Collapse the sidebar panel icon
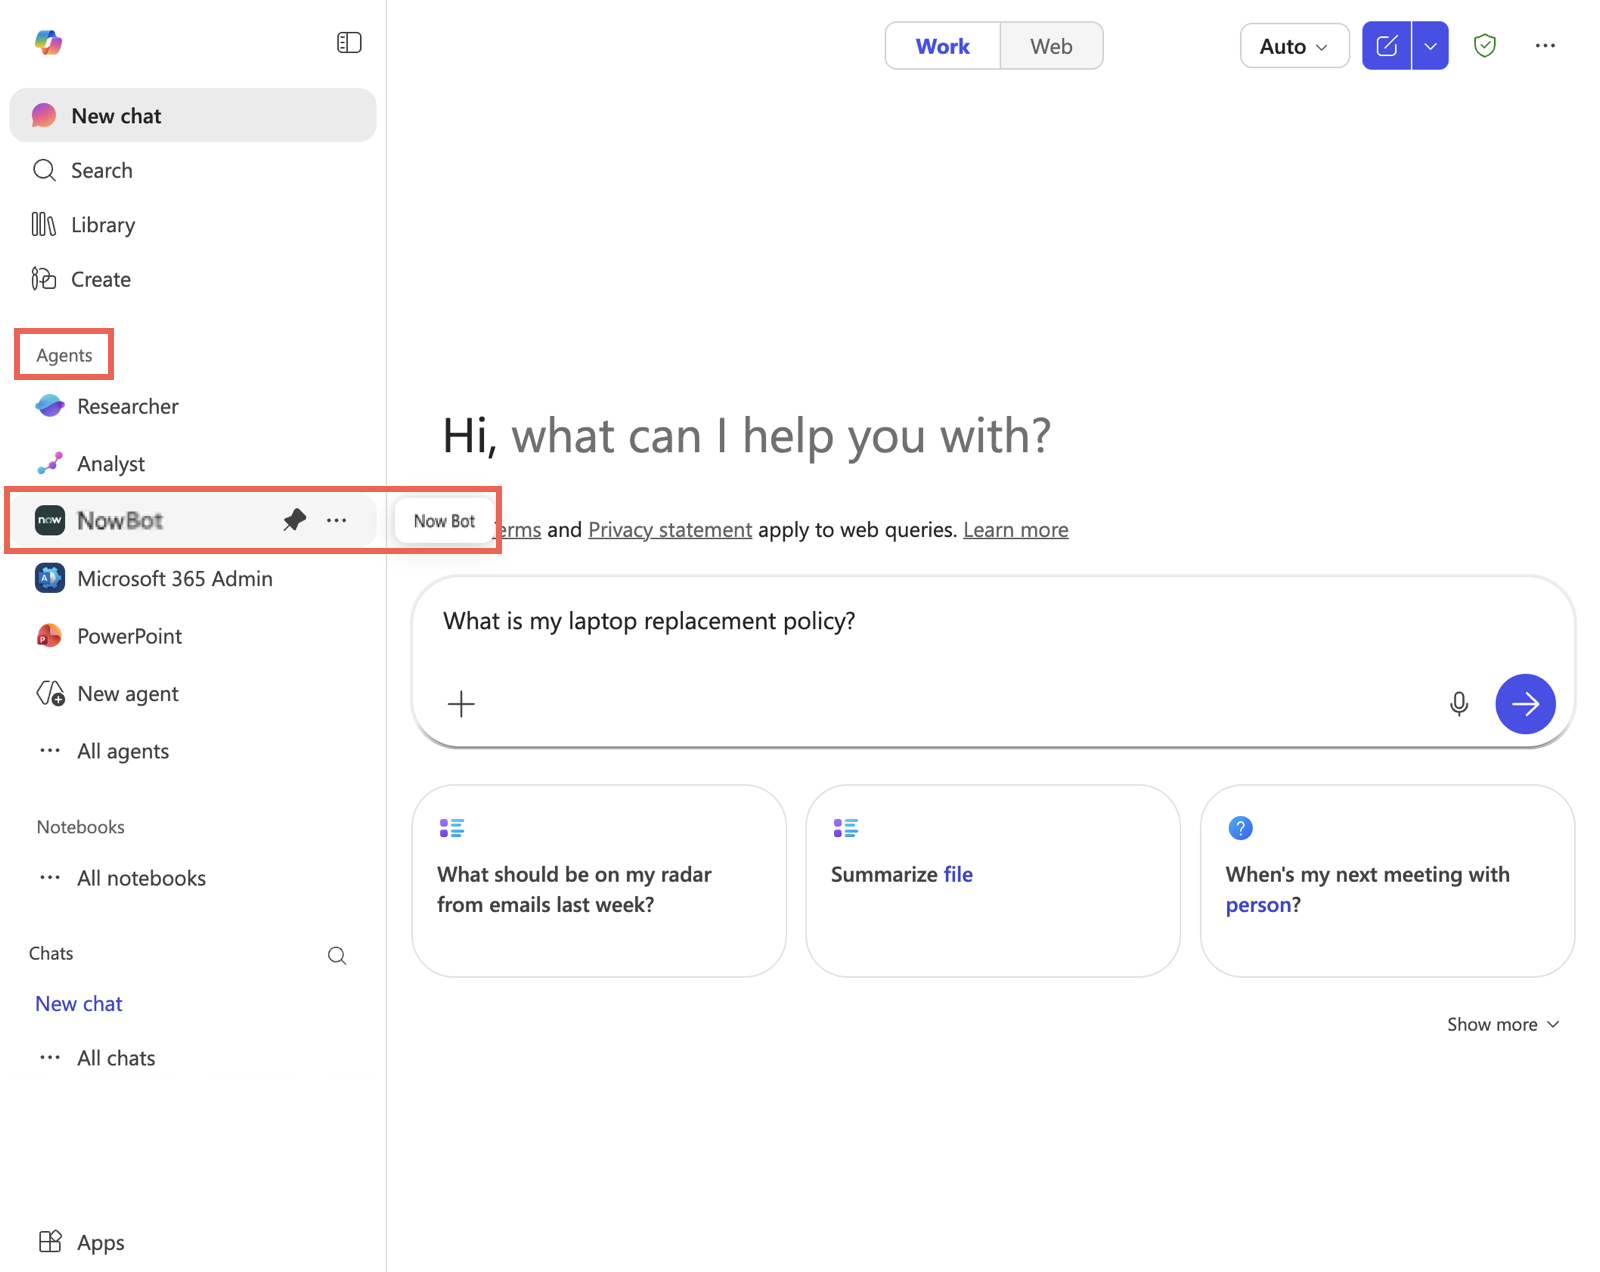1600x1272 pixels. click(x=349, y=43)
